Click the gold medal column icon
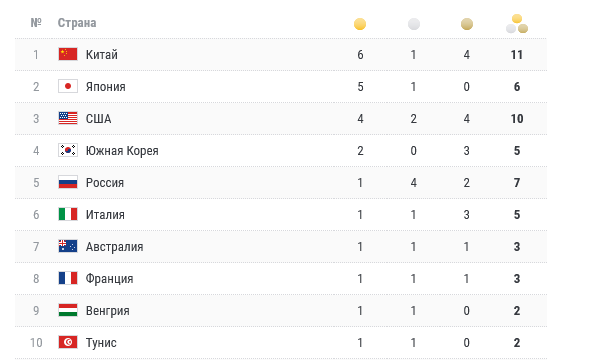The width and height of the screenshot is (595, 360). pos(360,24)
